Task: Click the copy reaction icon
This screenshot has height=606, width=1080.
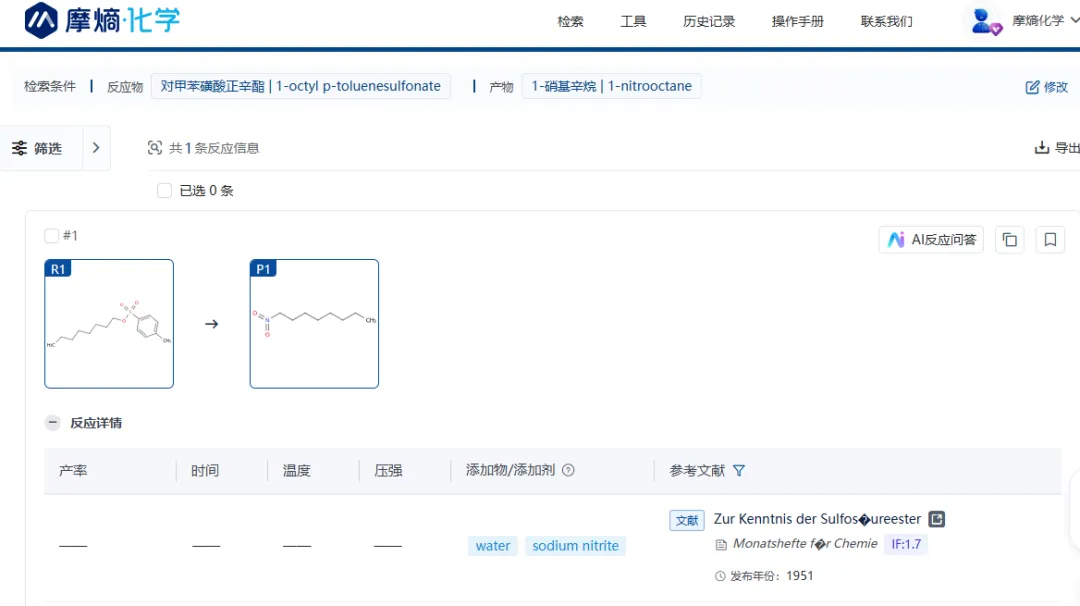Action: pos(1010,240)
